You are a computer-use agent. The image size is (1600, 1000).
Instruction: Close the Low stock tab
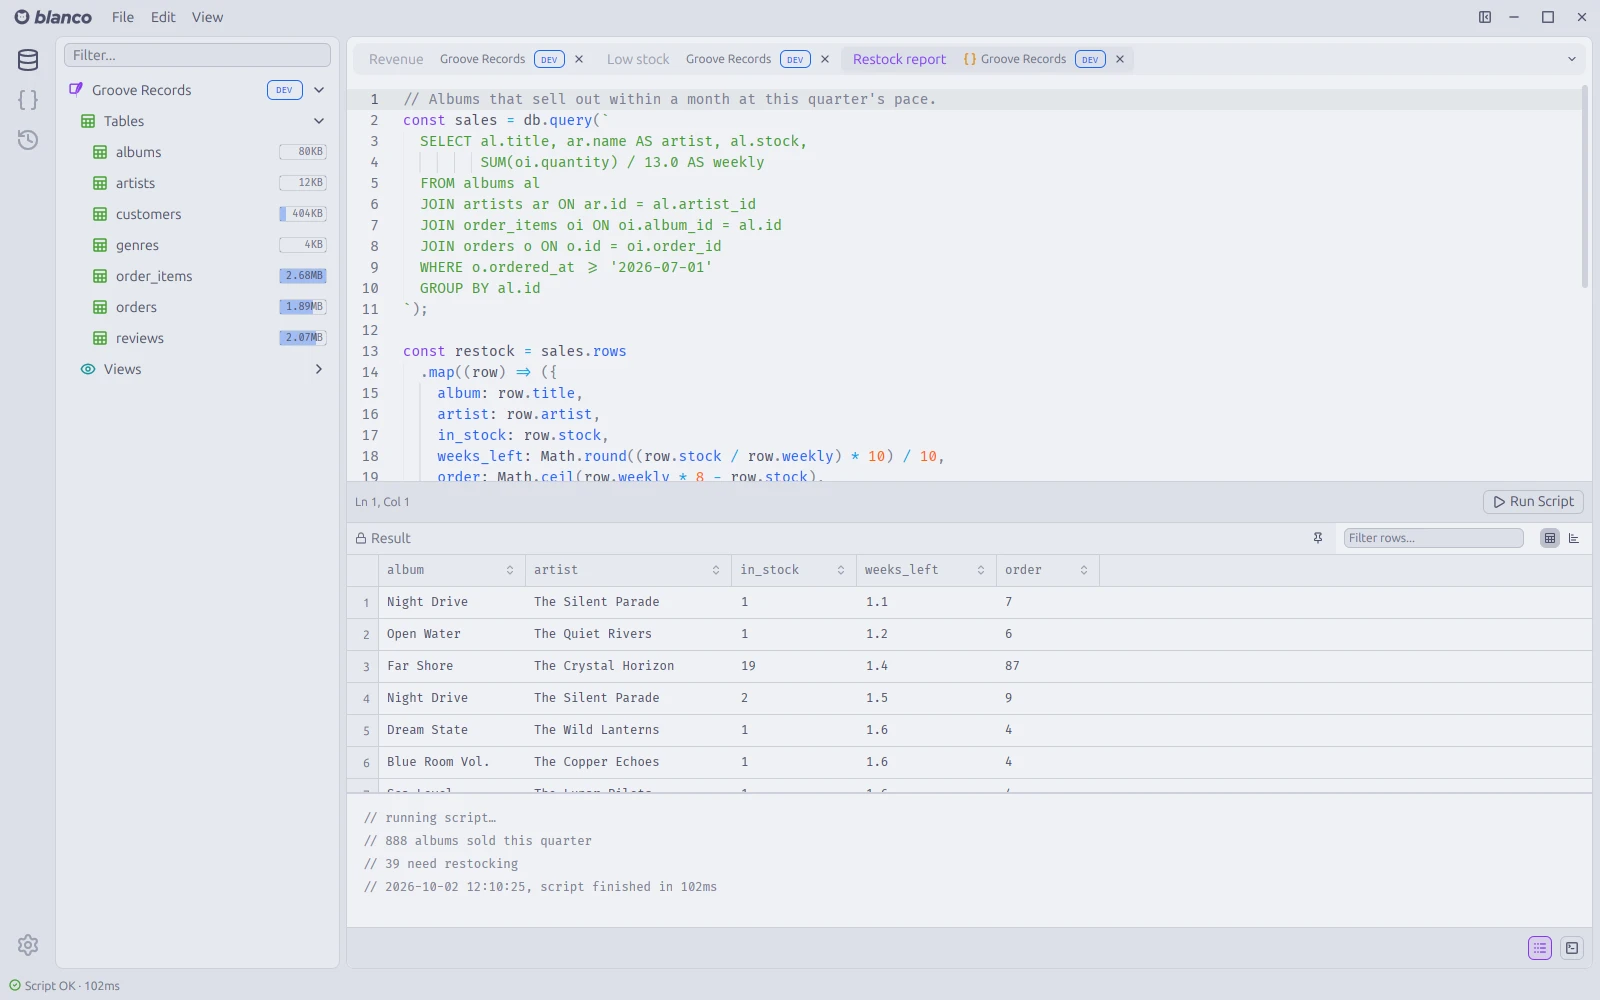[825, 59]
